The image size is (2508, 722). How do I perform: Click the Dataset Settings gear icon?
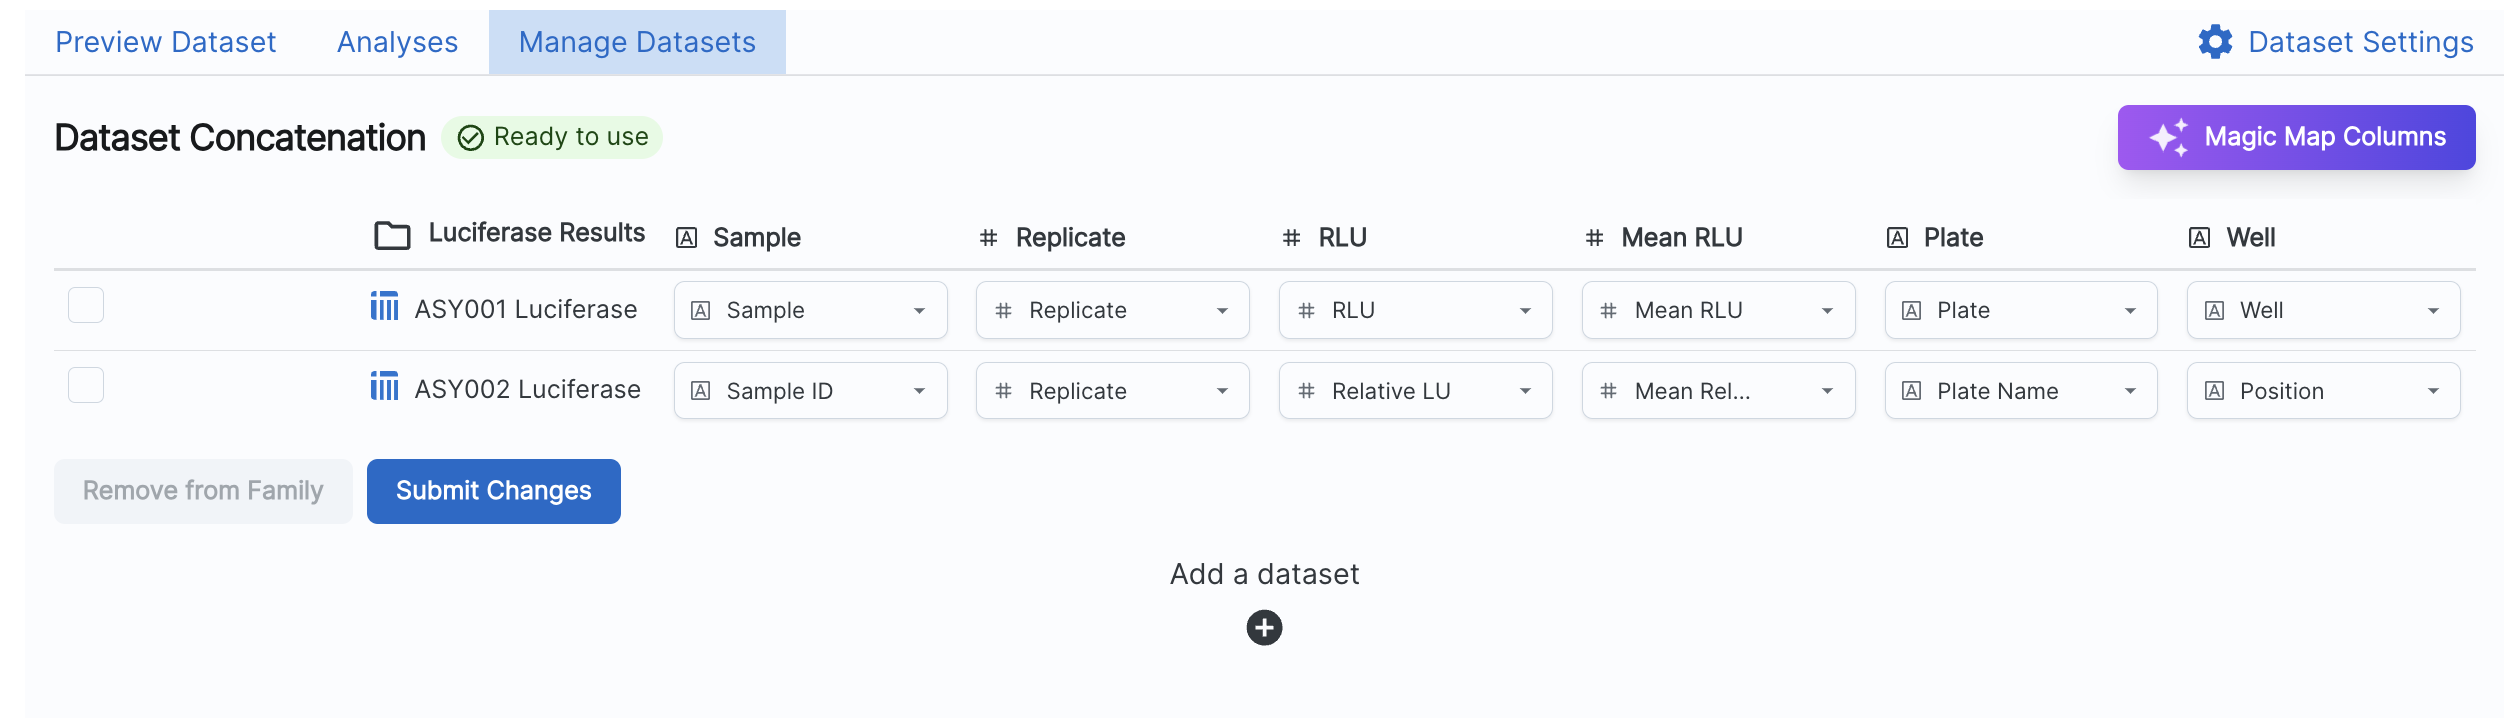pos(2215,42)
